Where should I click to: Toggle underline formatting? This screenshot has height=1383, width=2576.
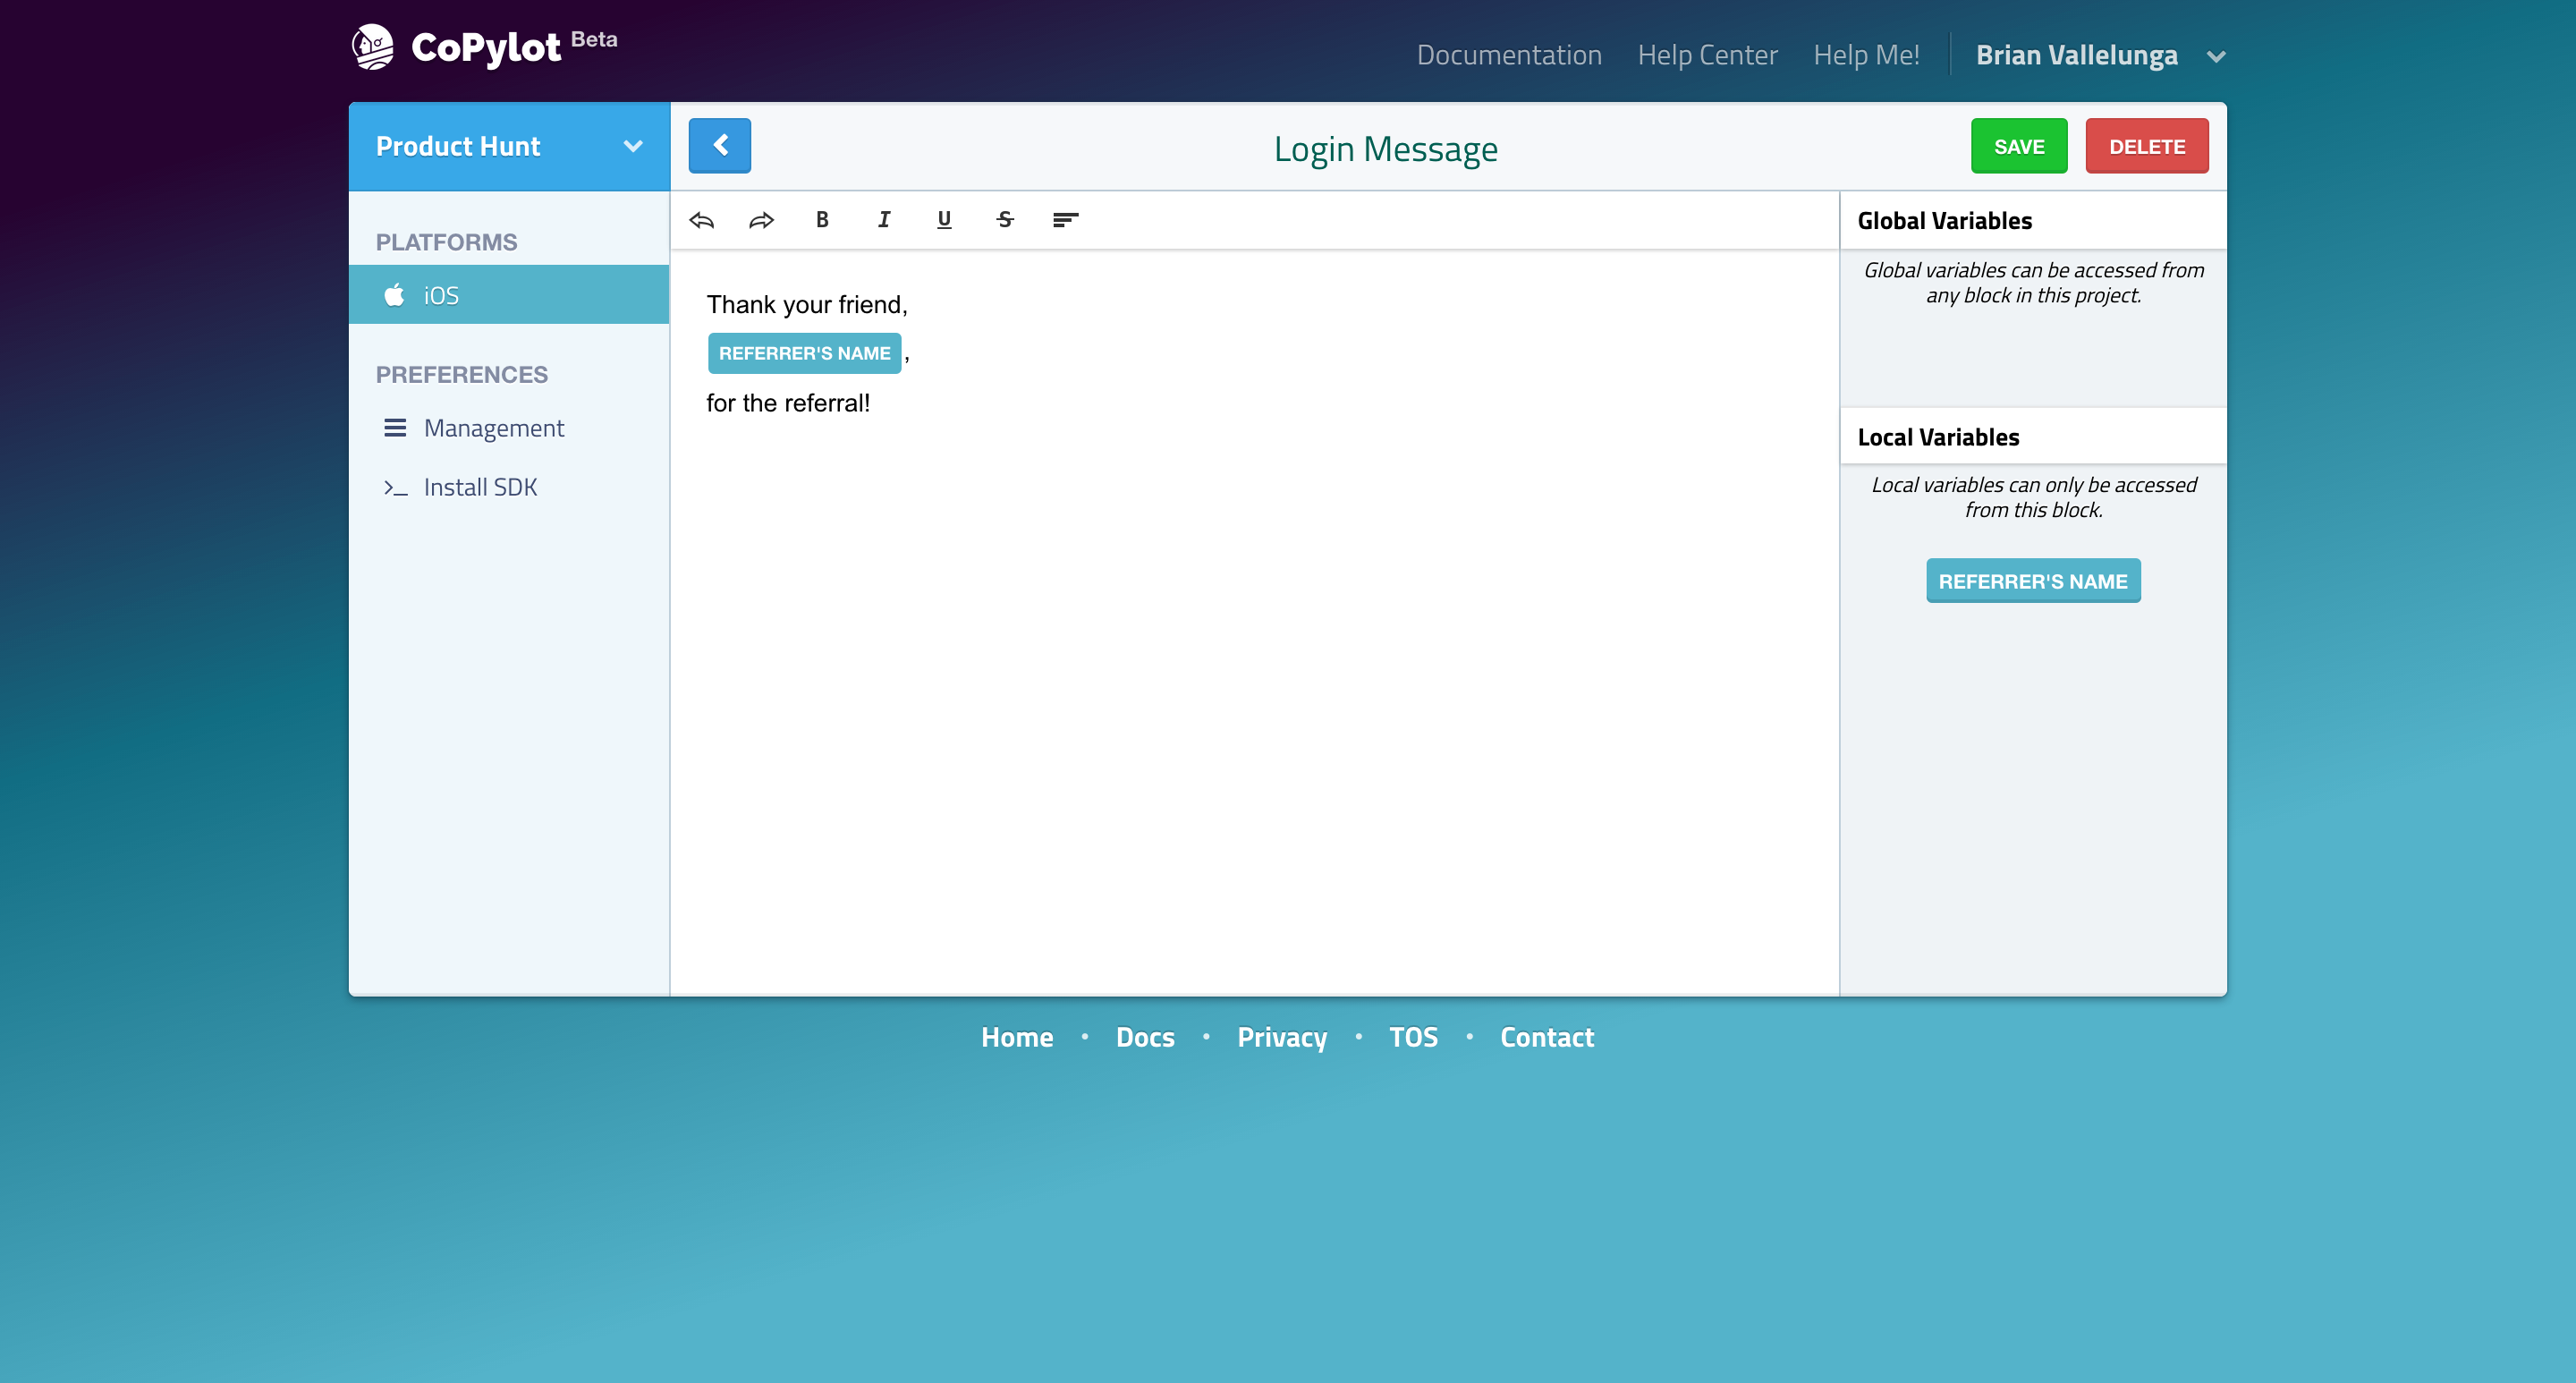943,220
